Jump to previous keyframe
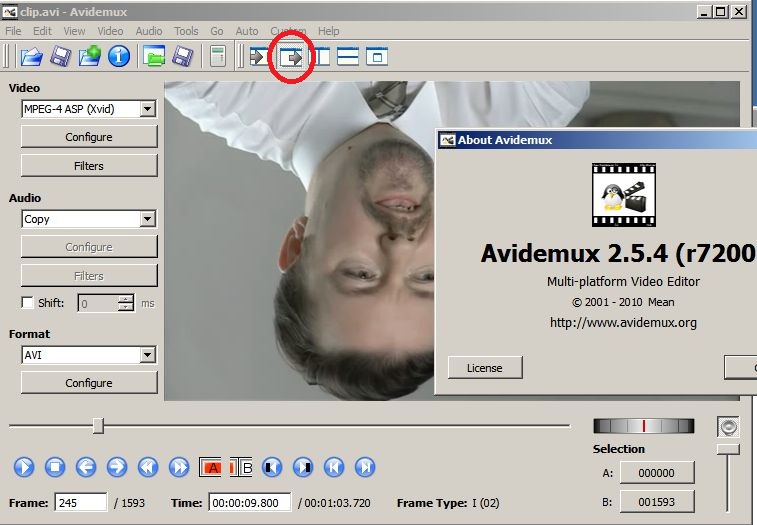Screen dimensions: 757x525 (148, 467)
